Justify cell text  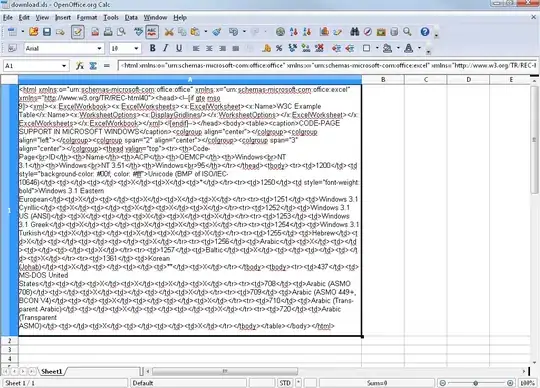236,48
